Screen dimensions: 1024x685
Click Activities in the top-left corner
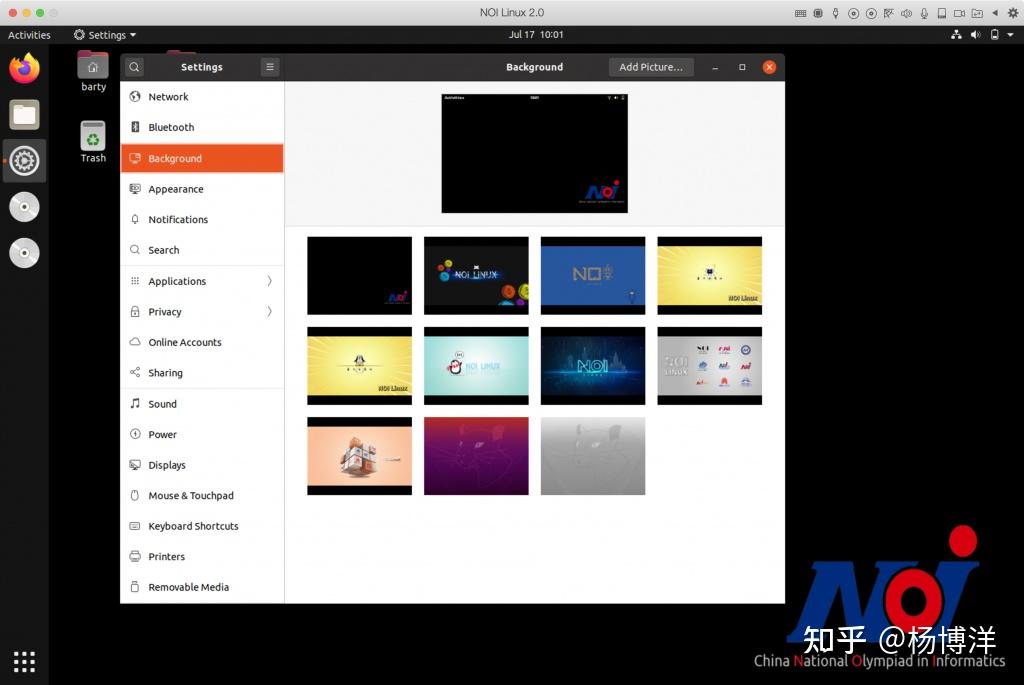(x=29, y=34)
